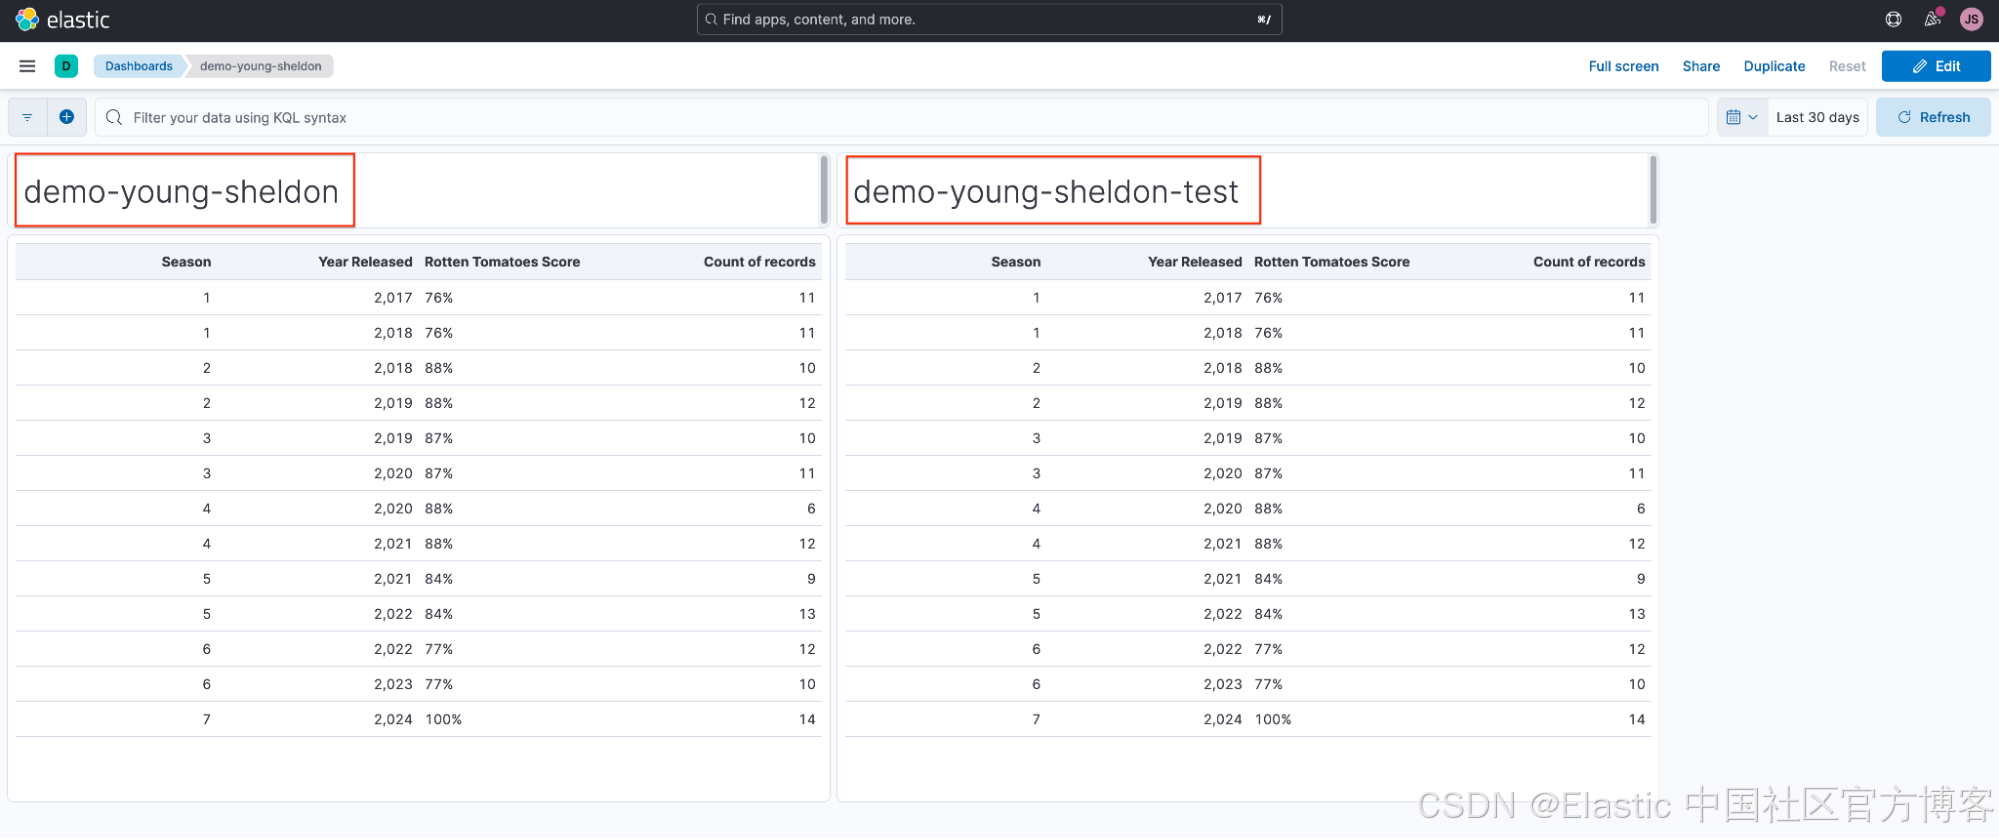This screenshot has width=1999, height=839.
Task: Click scrollbar of demo-young-sheldon-test title panel
Action: pyautogui.click(x=1653, y=190)
